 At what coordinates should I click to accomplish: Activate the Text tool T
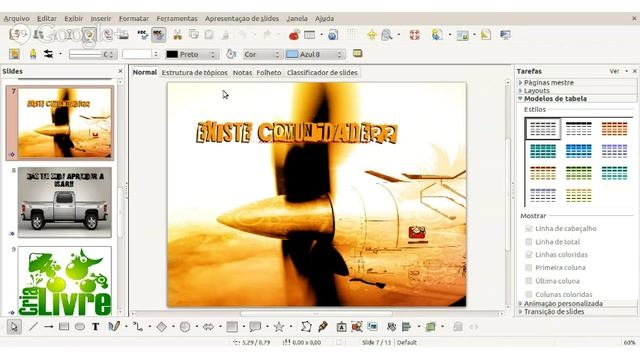[x=96, y=327]
